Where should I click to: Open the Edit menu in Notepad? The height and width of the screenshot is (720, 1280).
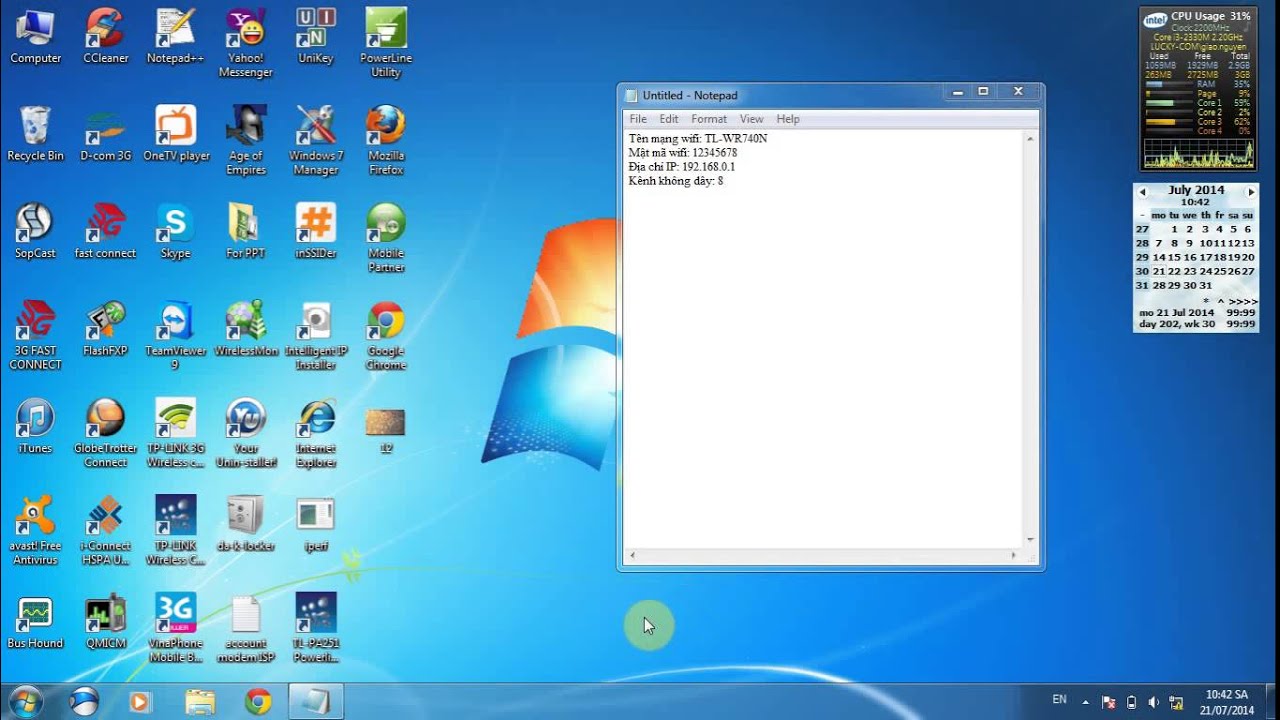point(669,119)
